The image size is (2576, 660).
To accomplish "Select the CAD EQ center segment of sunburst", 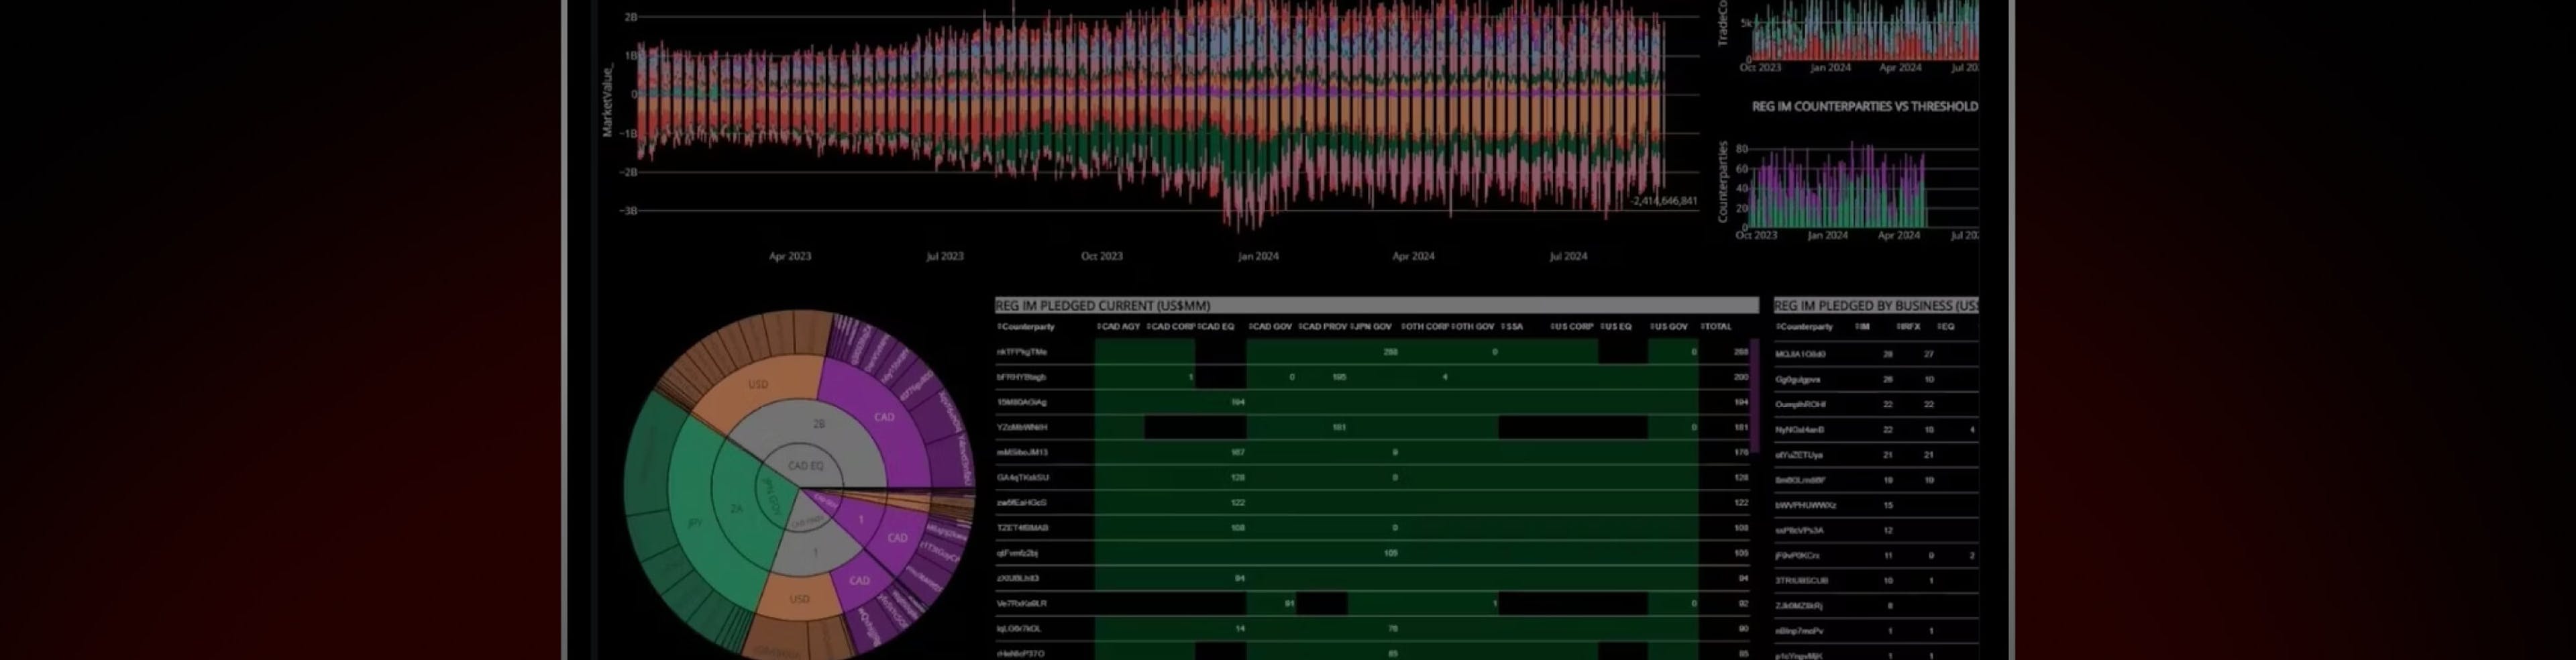I will click(x=806, y=466).
